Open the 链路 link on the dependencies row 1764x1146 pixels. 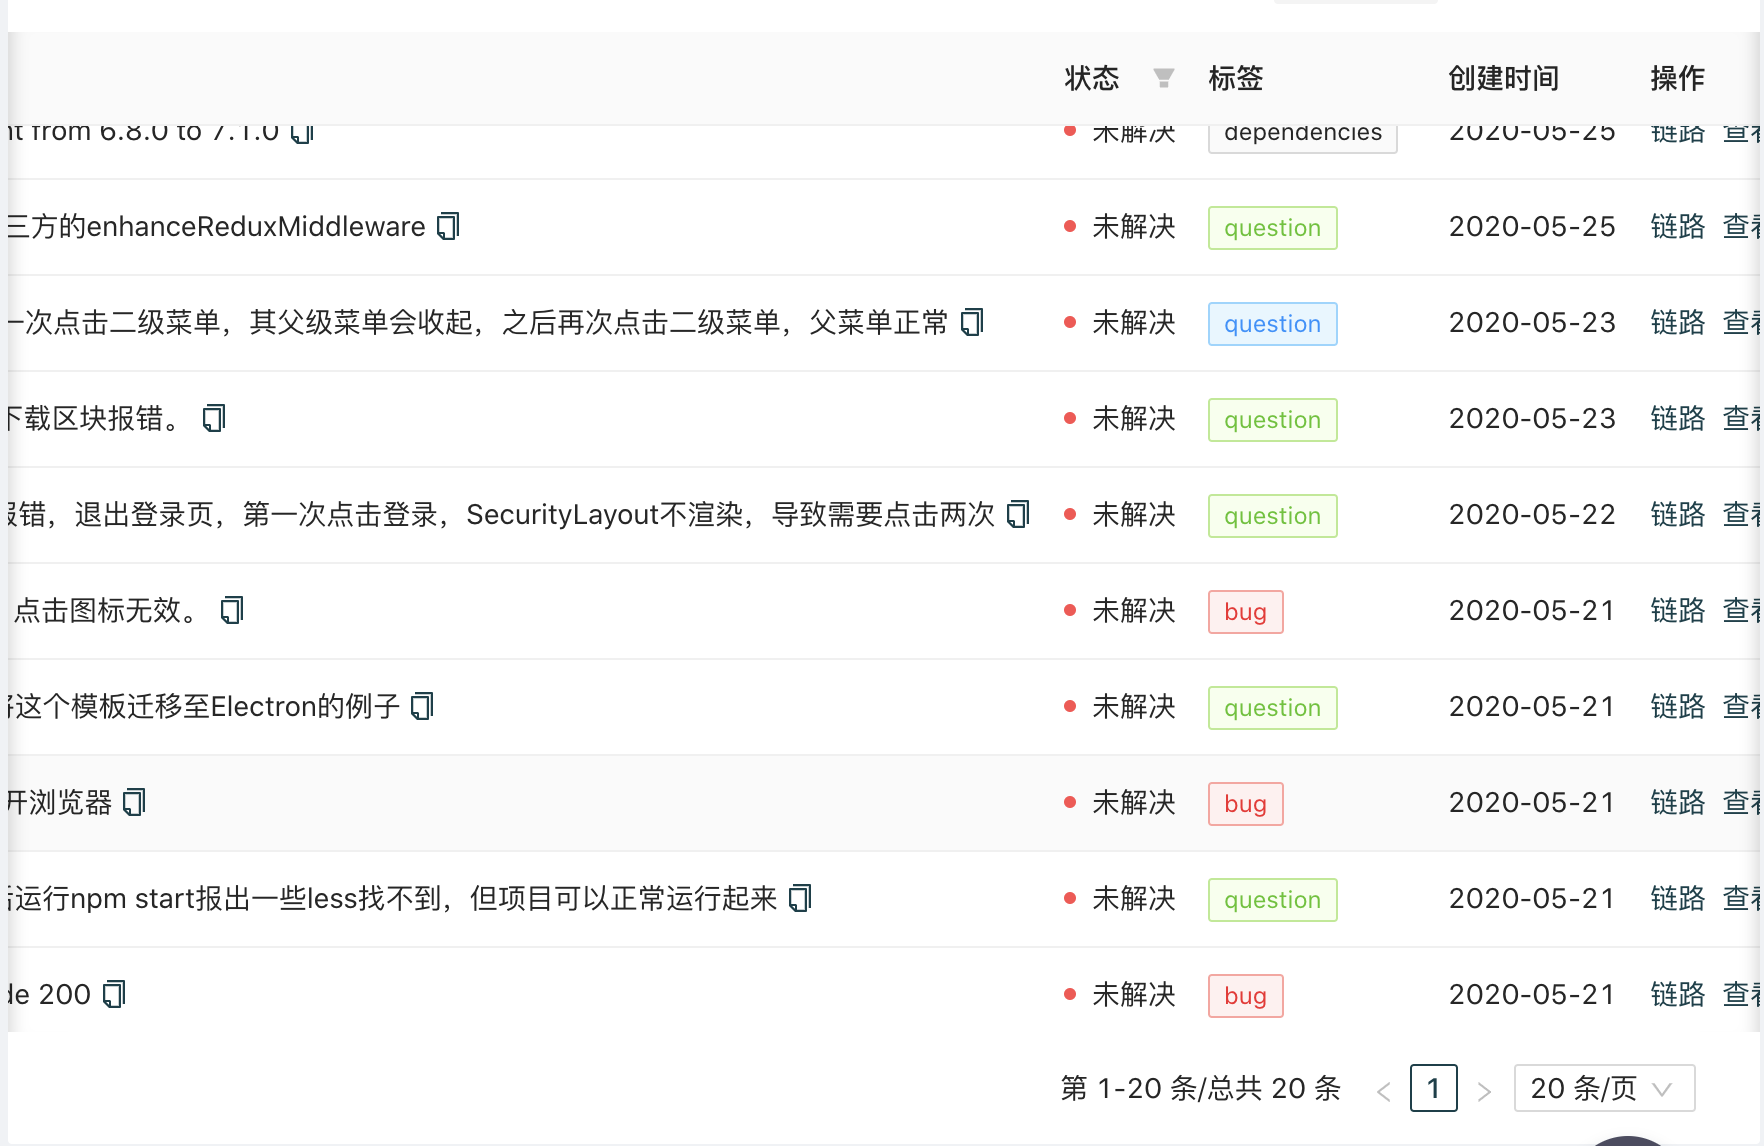click(1676, 131)
